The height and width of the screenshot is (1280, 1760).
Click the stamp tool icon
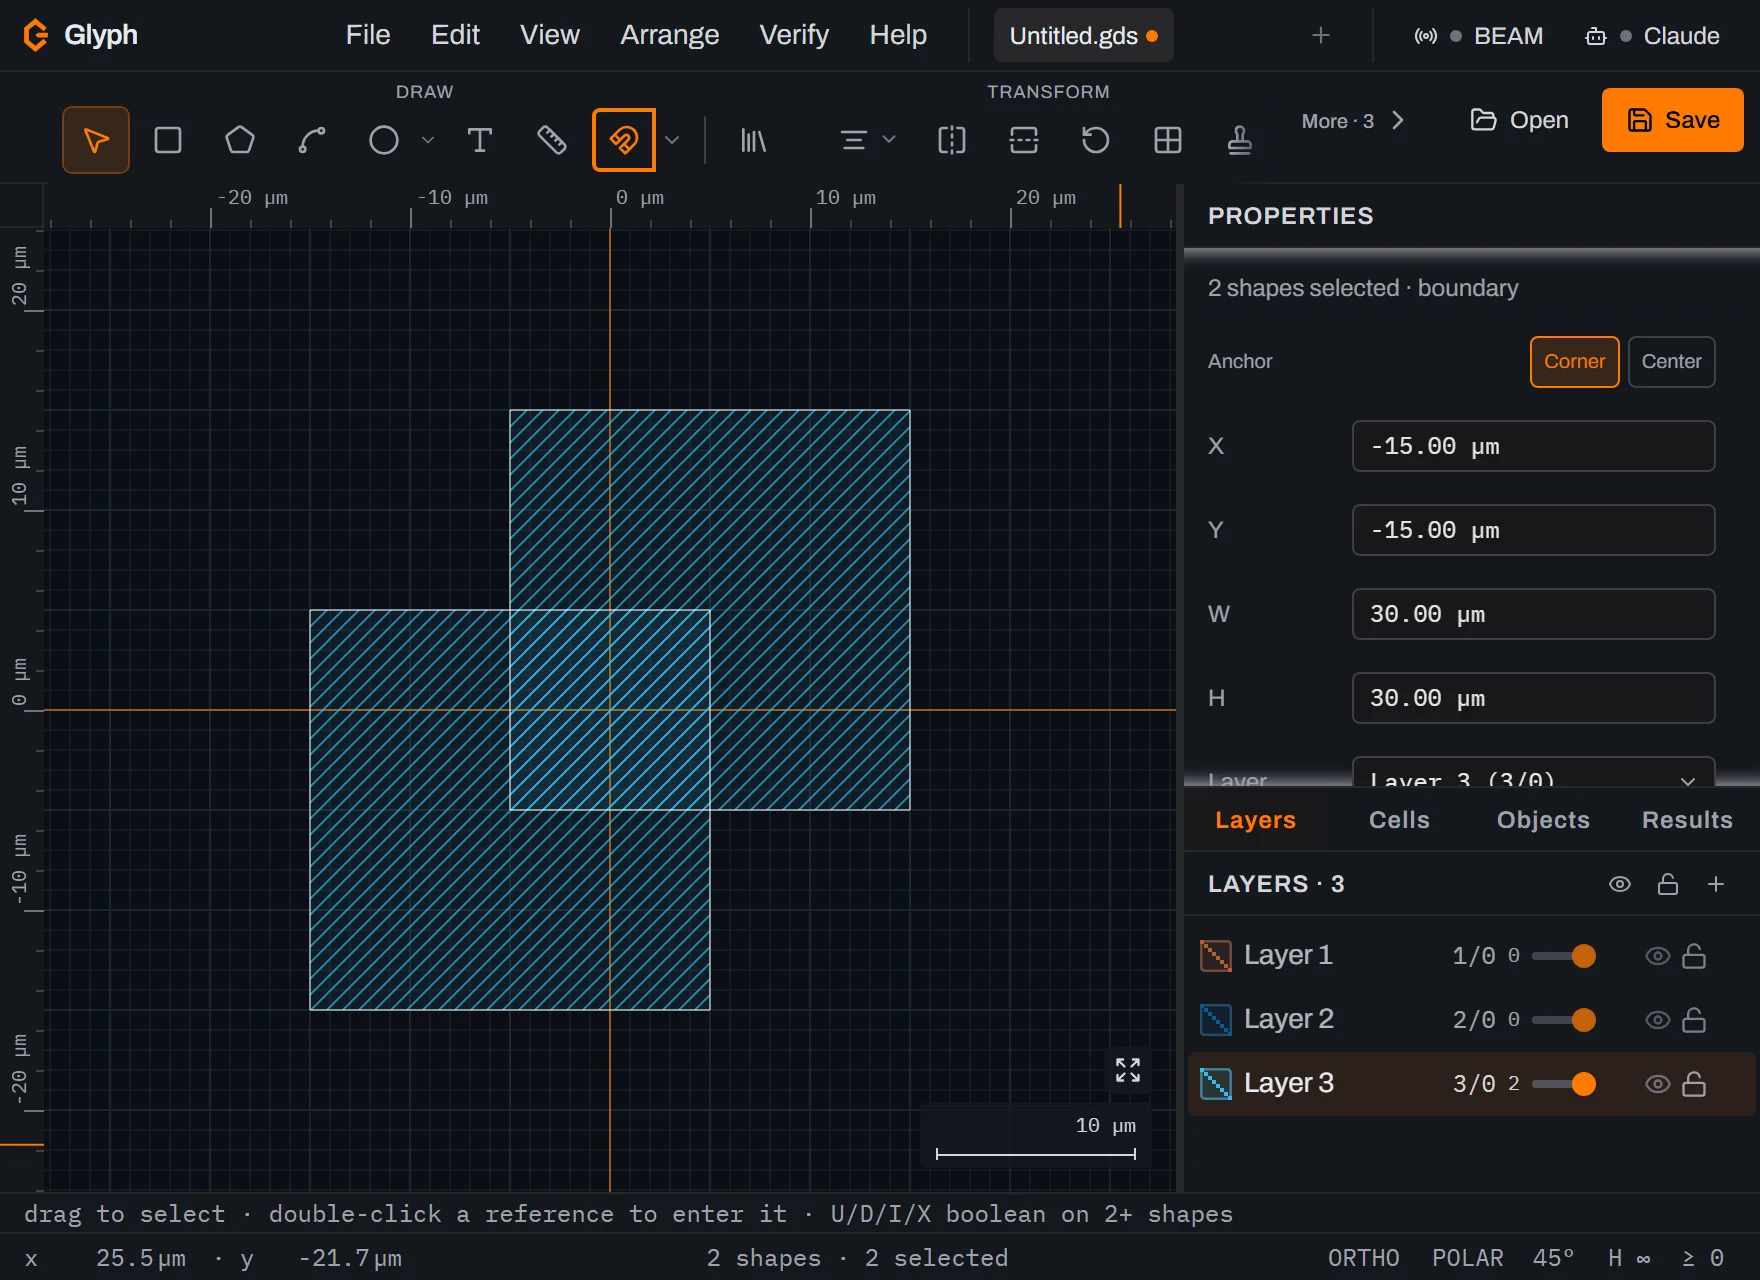(1240, 140)
